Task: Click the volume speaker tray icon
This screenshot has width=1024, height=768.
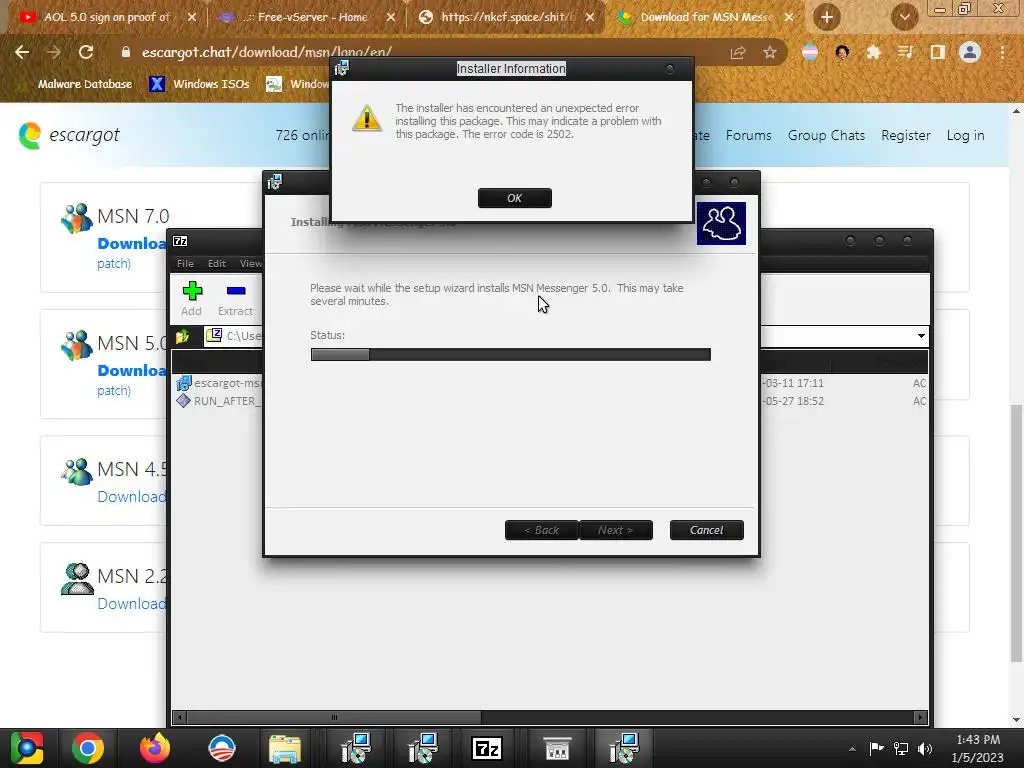Action: (925, 748)
